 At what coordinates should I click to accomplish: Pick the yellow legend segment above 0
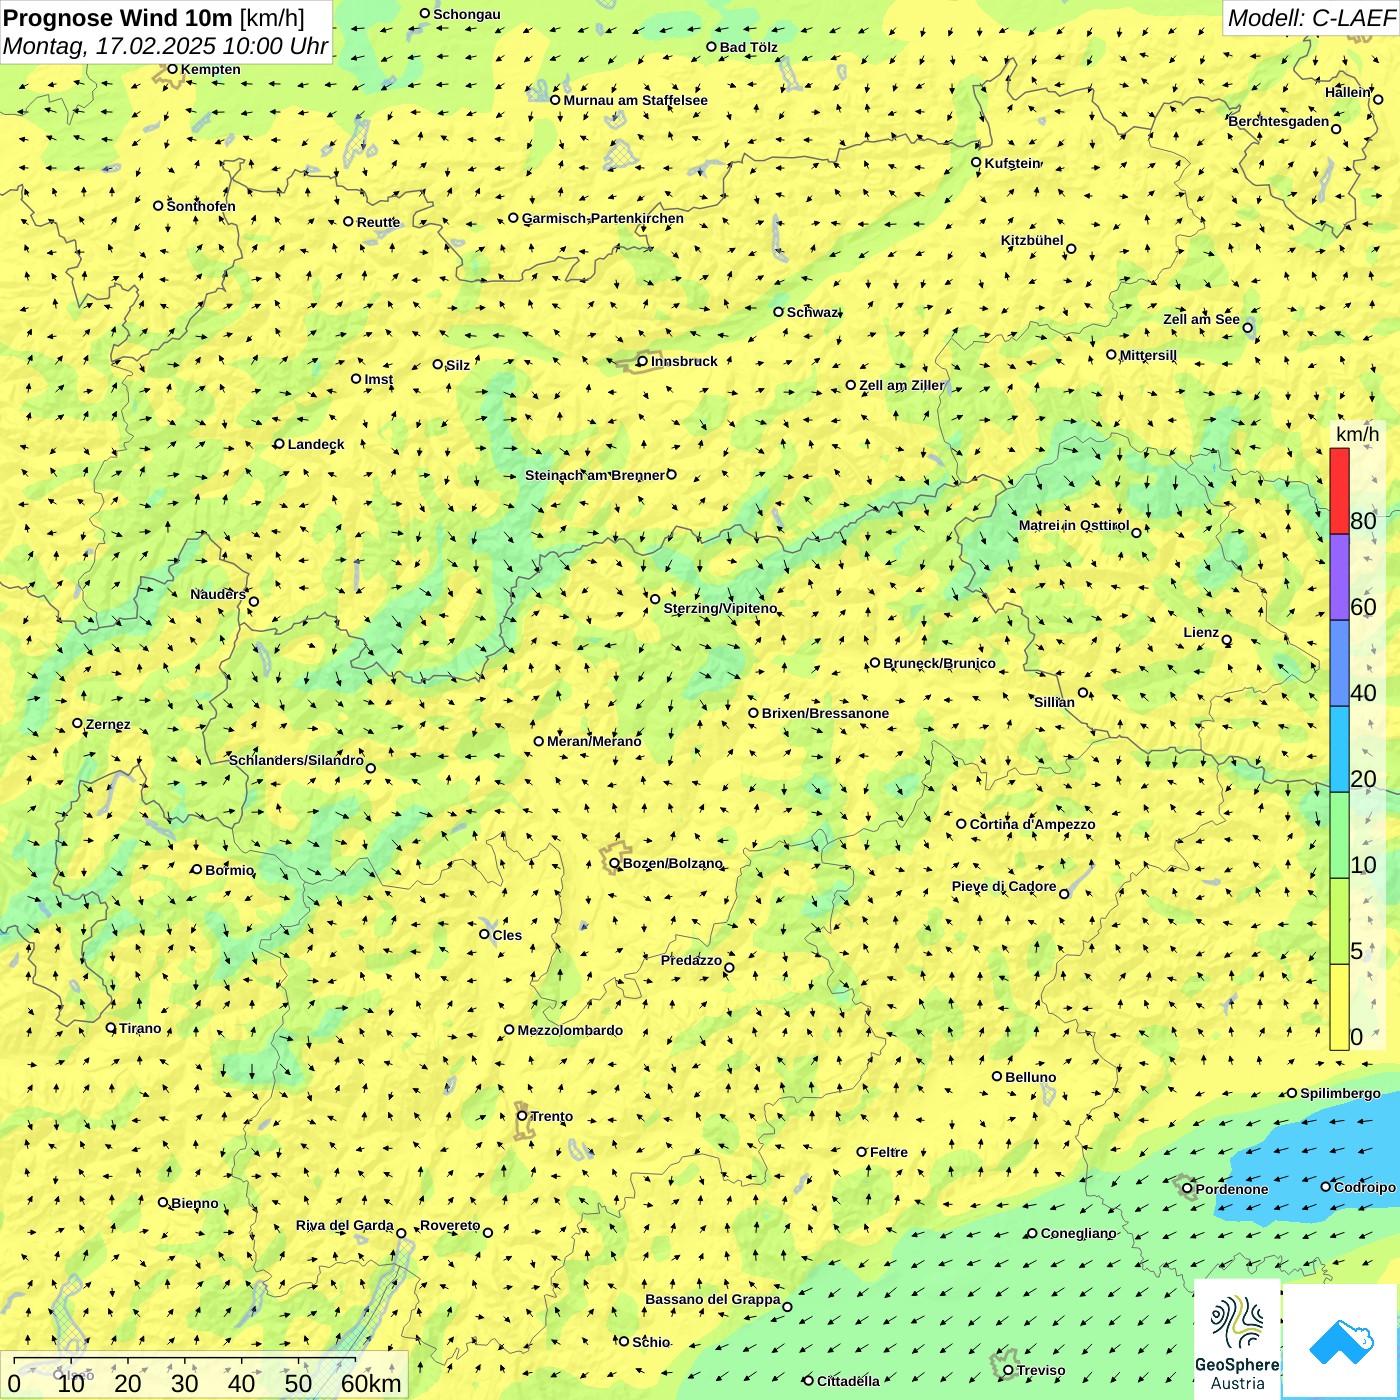[x=1339, y=1007]
